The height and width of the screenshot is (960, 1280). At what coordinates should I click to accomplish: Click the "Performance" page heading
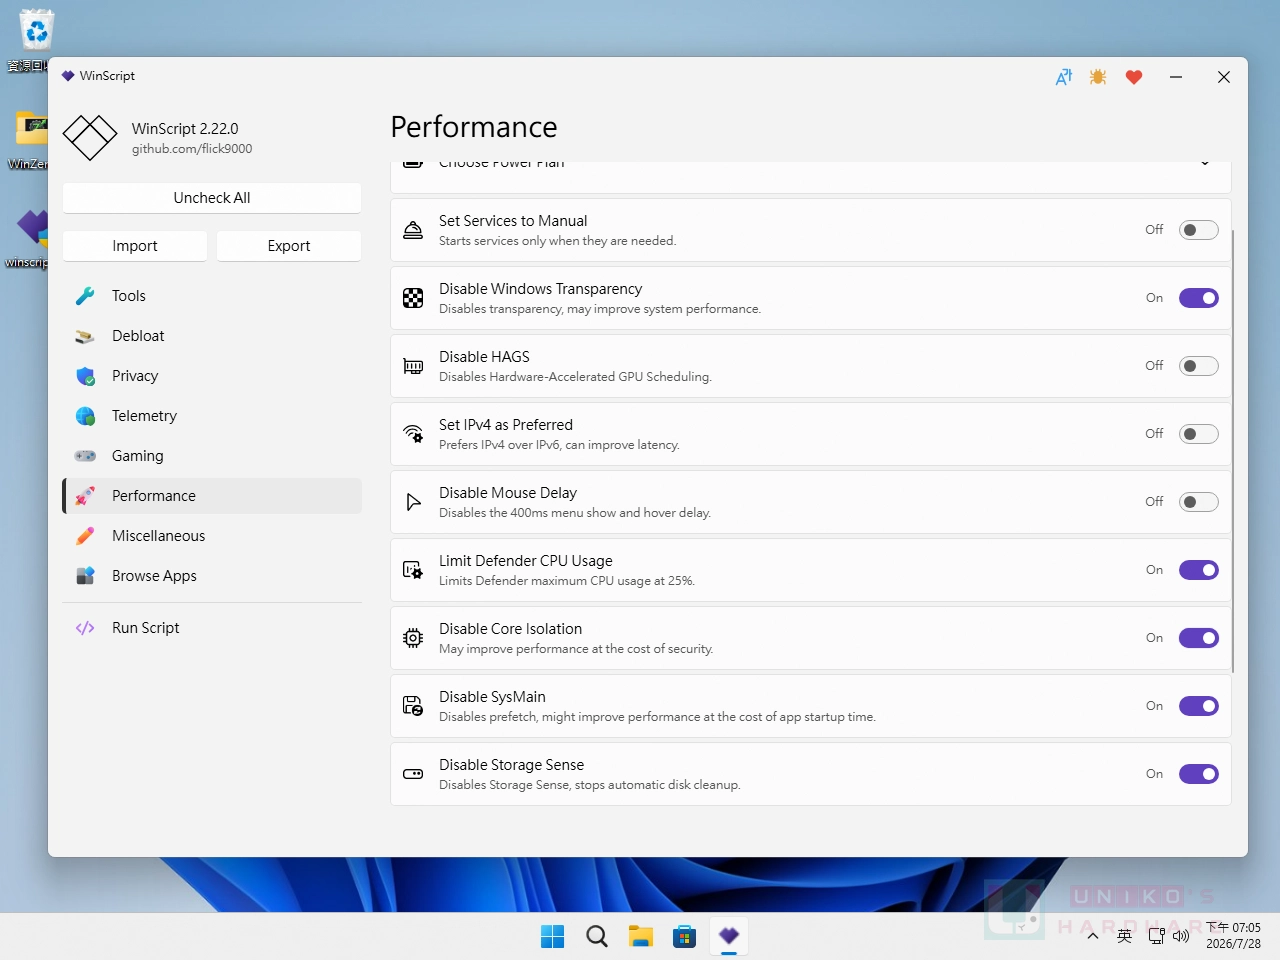[x=474, y=127]
